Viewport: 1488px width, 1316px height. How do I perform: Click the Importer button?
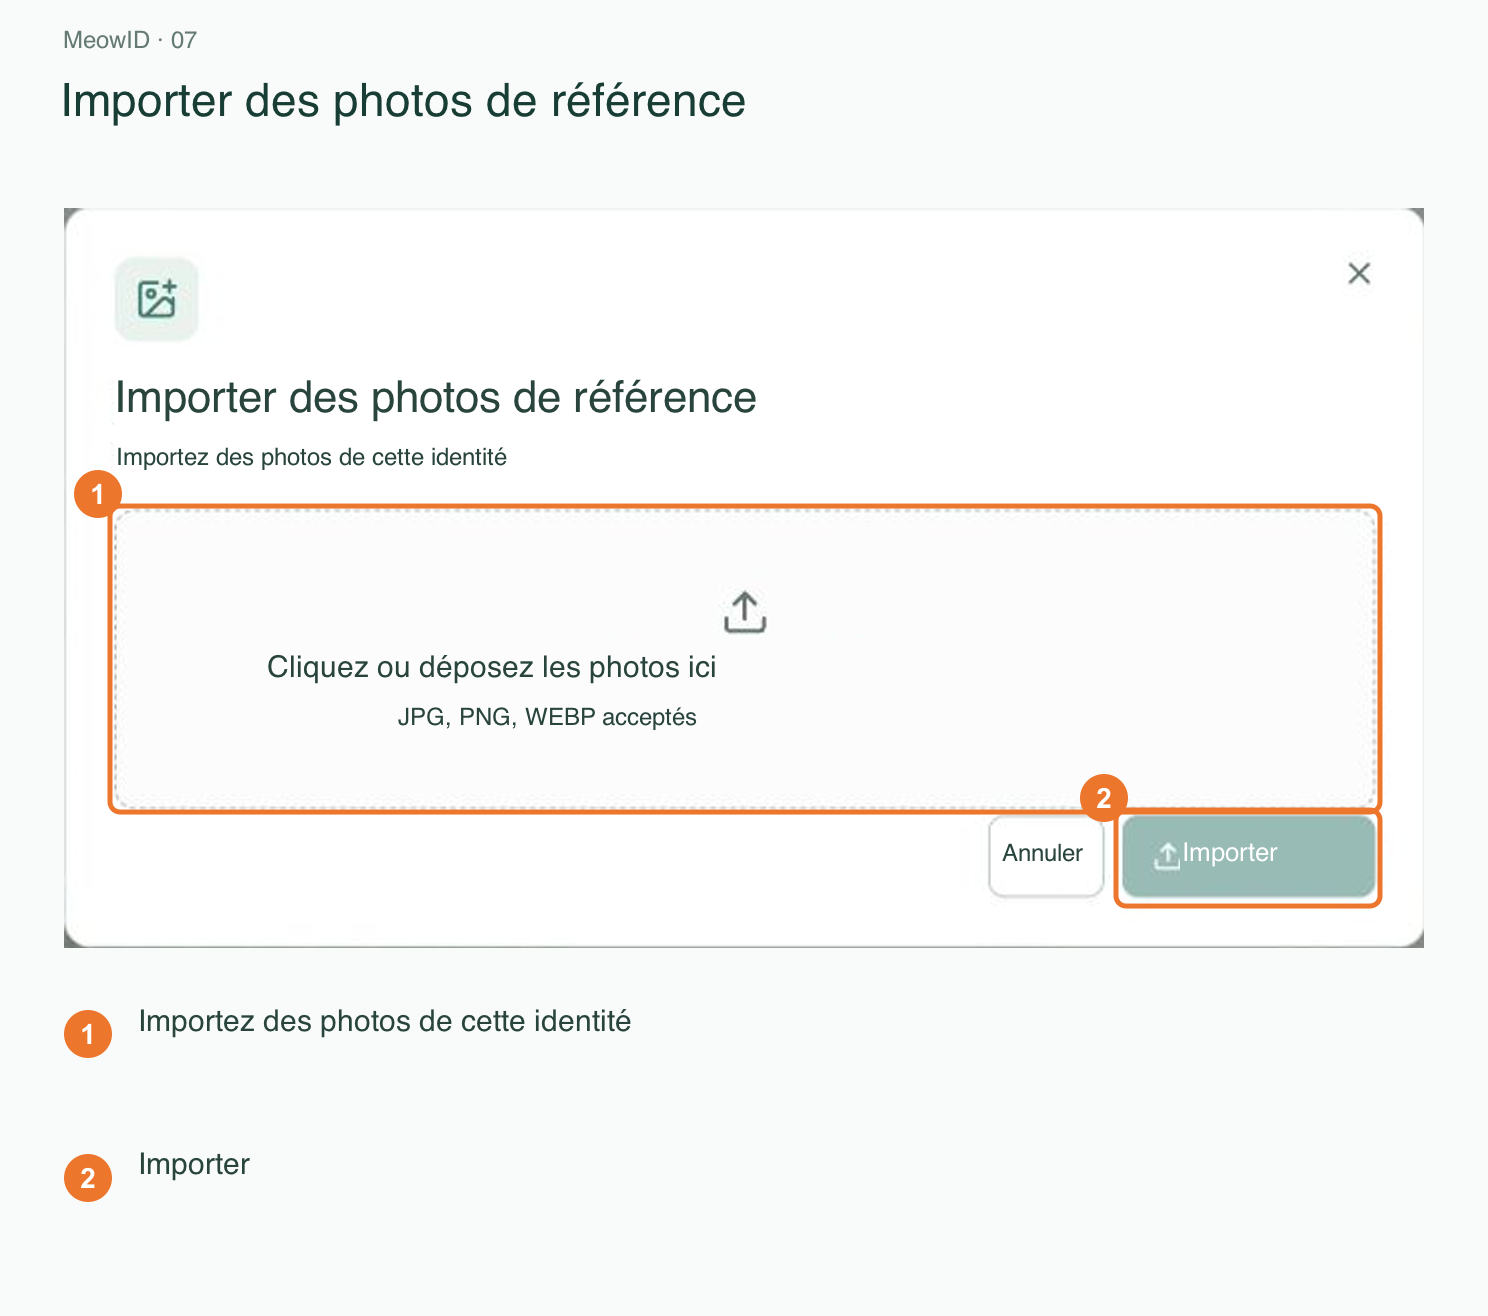tap(1248, 856)
